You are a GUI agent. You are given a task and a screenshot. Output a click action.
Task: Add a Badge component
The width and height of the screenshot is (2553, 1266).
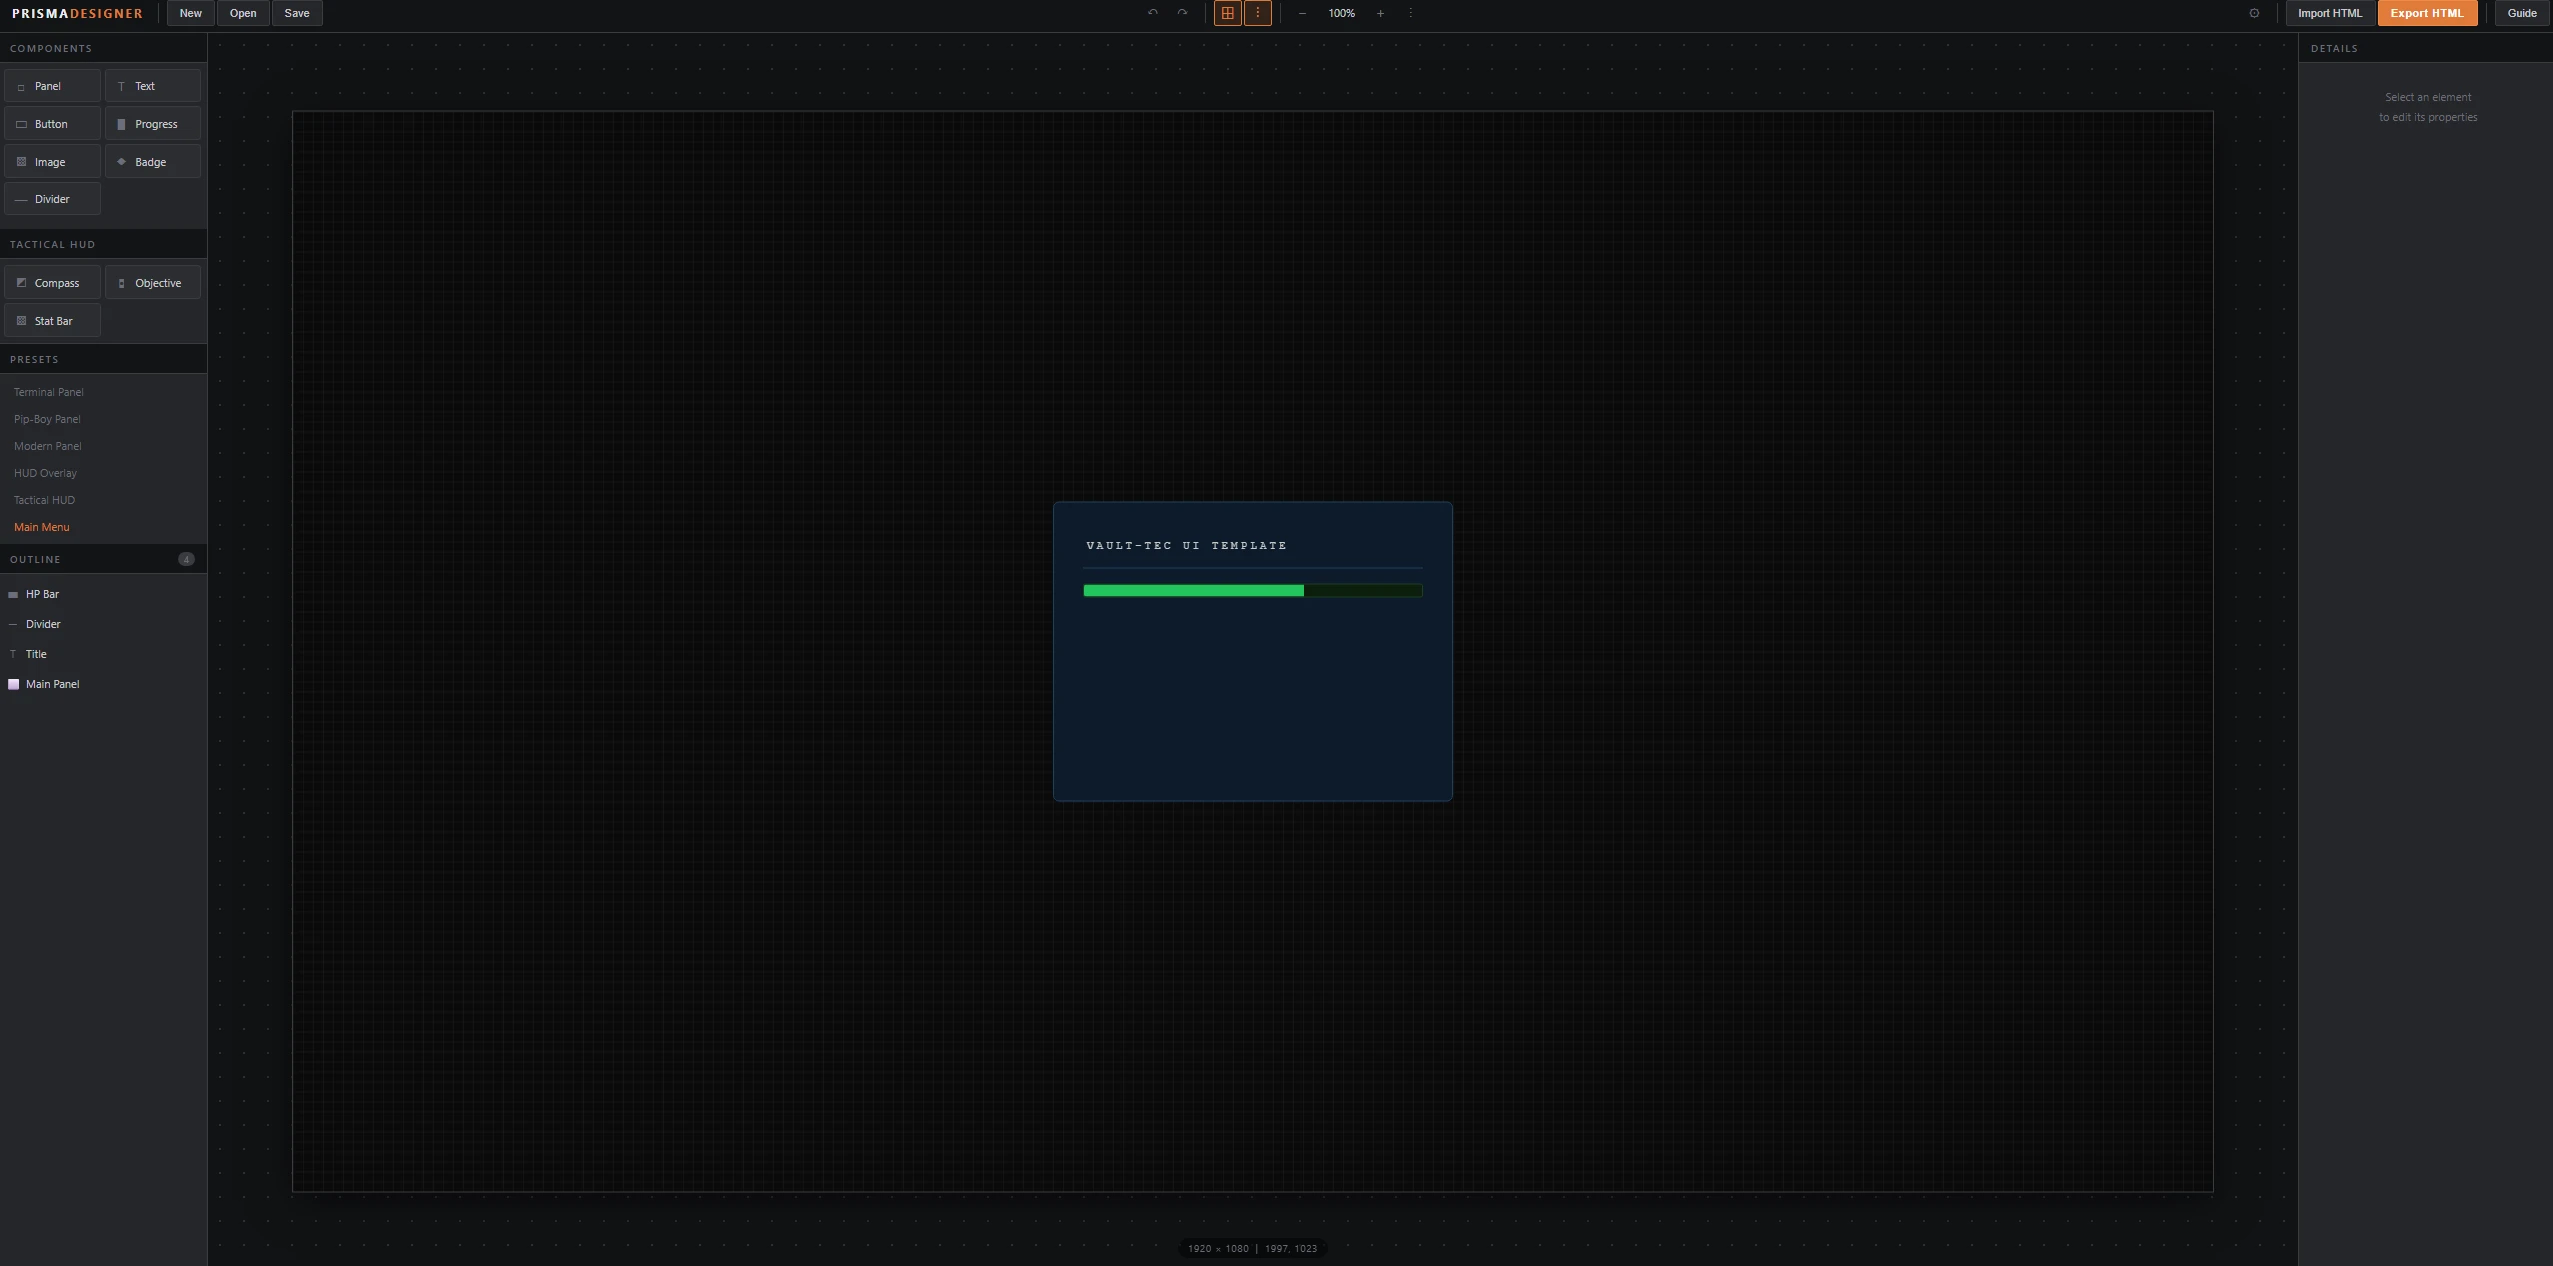pyautogui.click(x=153, y=162)
